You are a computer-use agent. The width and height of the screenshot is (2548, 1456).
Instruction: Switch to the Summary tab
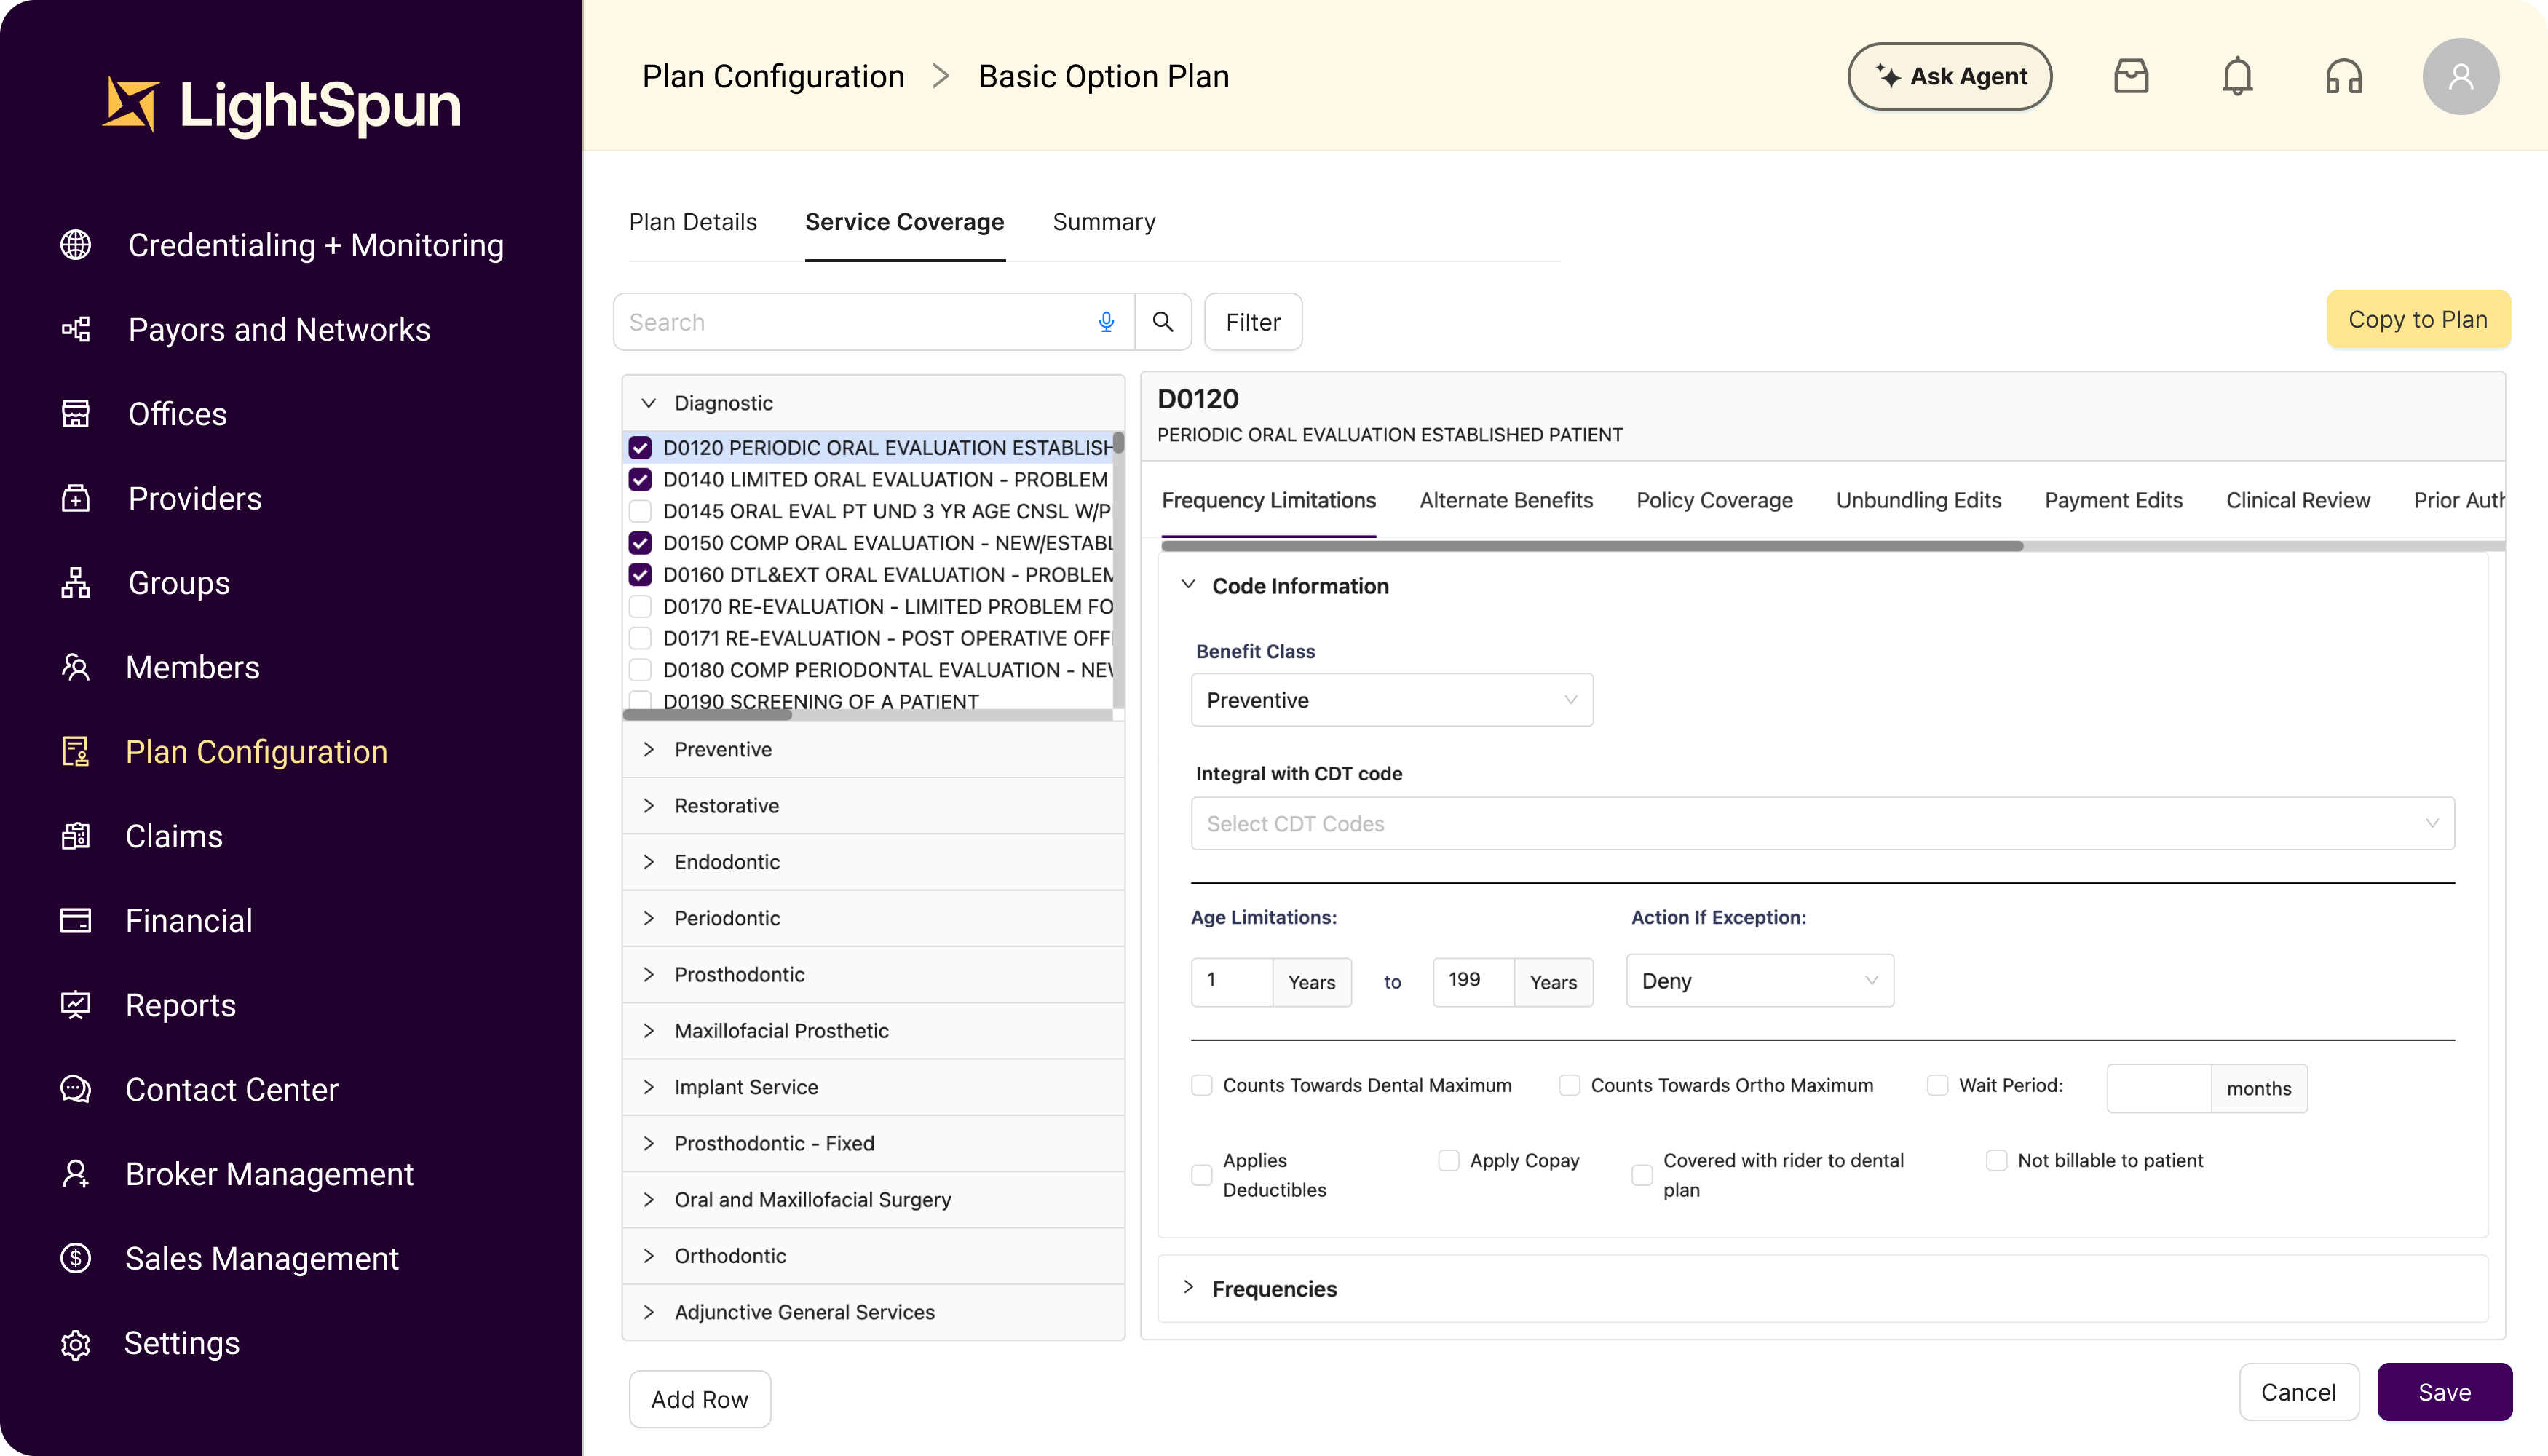[1104, 222]
